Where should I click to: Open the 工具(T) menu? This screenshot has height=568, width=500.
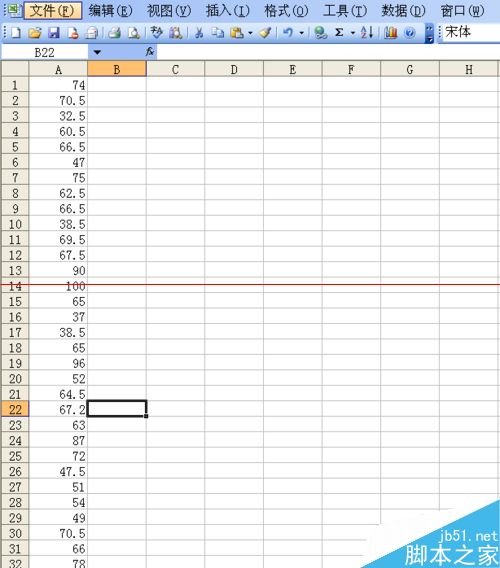coord(345,11)
